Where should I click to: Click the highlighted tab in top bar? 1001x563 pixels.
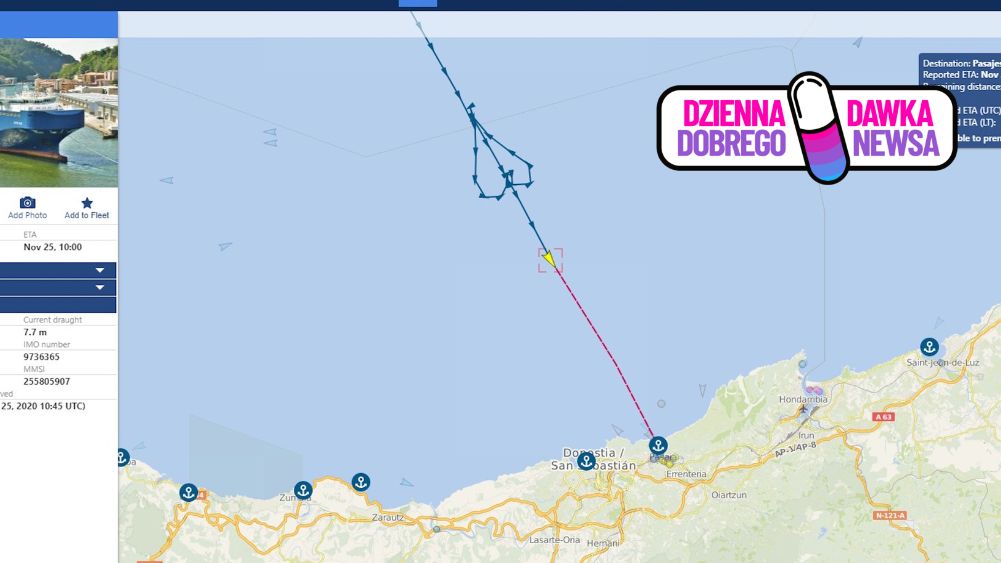pos(418,3)
